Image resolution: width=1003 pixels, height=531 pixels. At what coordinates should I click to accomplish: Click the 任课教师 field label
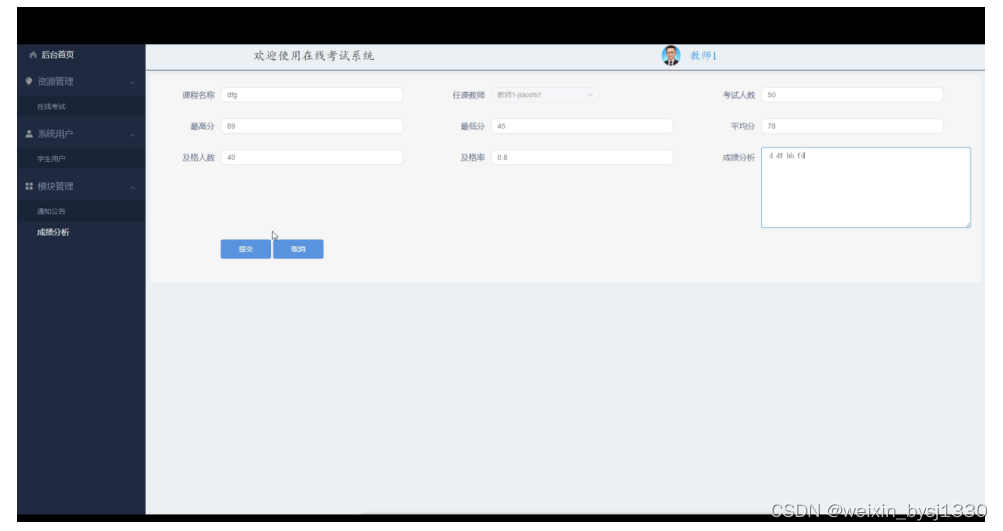(469, 95)
